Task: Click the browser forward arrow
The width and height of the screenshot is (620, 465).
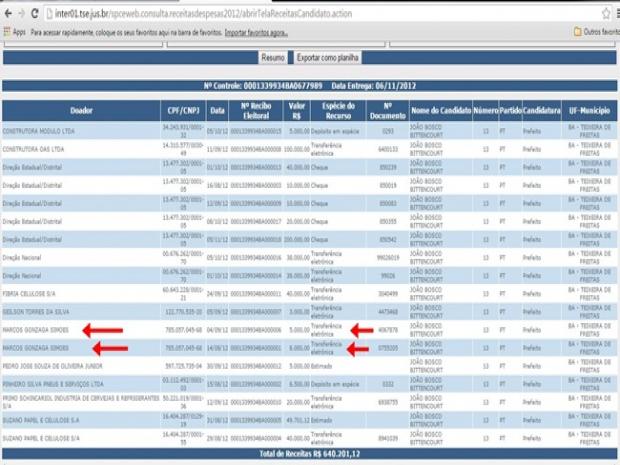Action: tap(21, 14)
